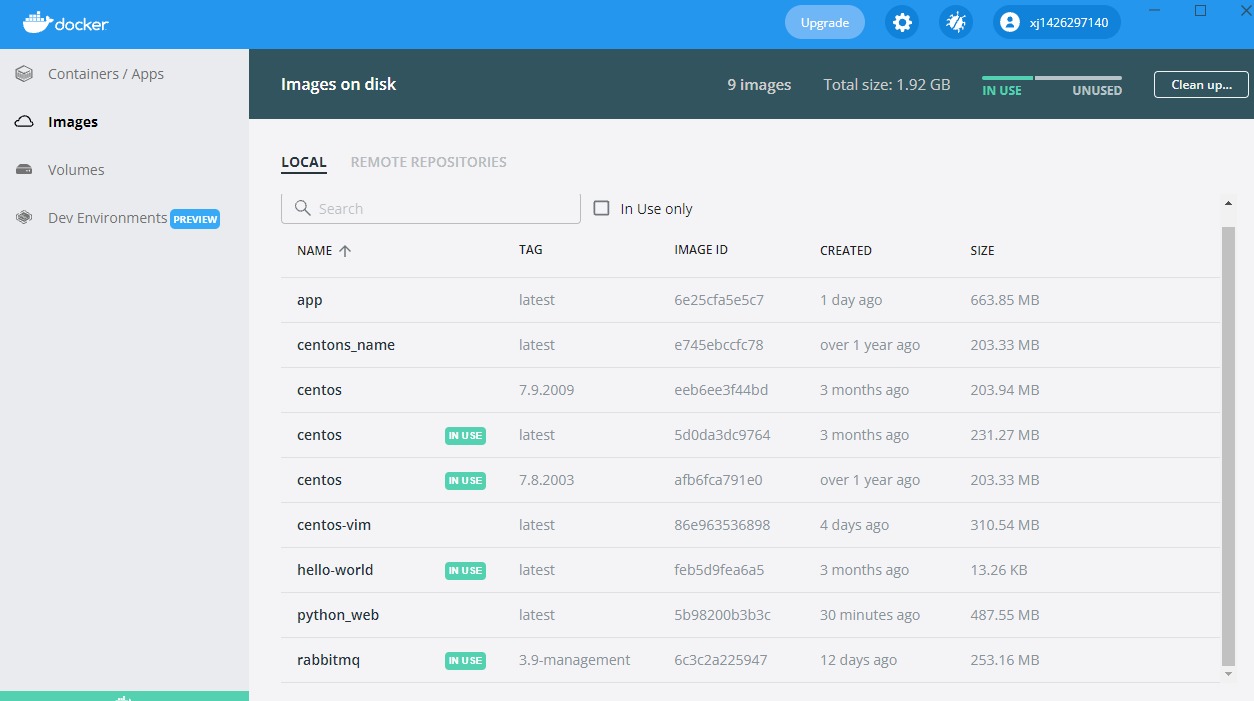Click the scrollbar up arrow
Screen dimensions: 1254x701
coord(1229,203)
